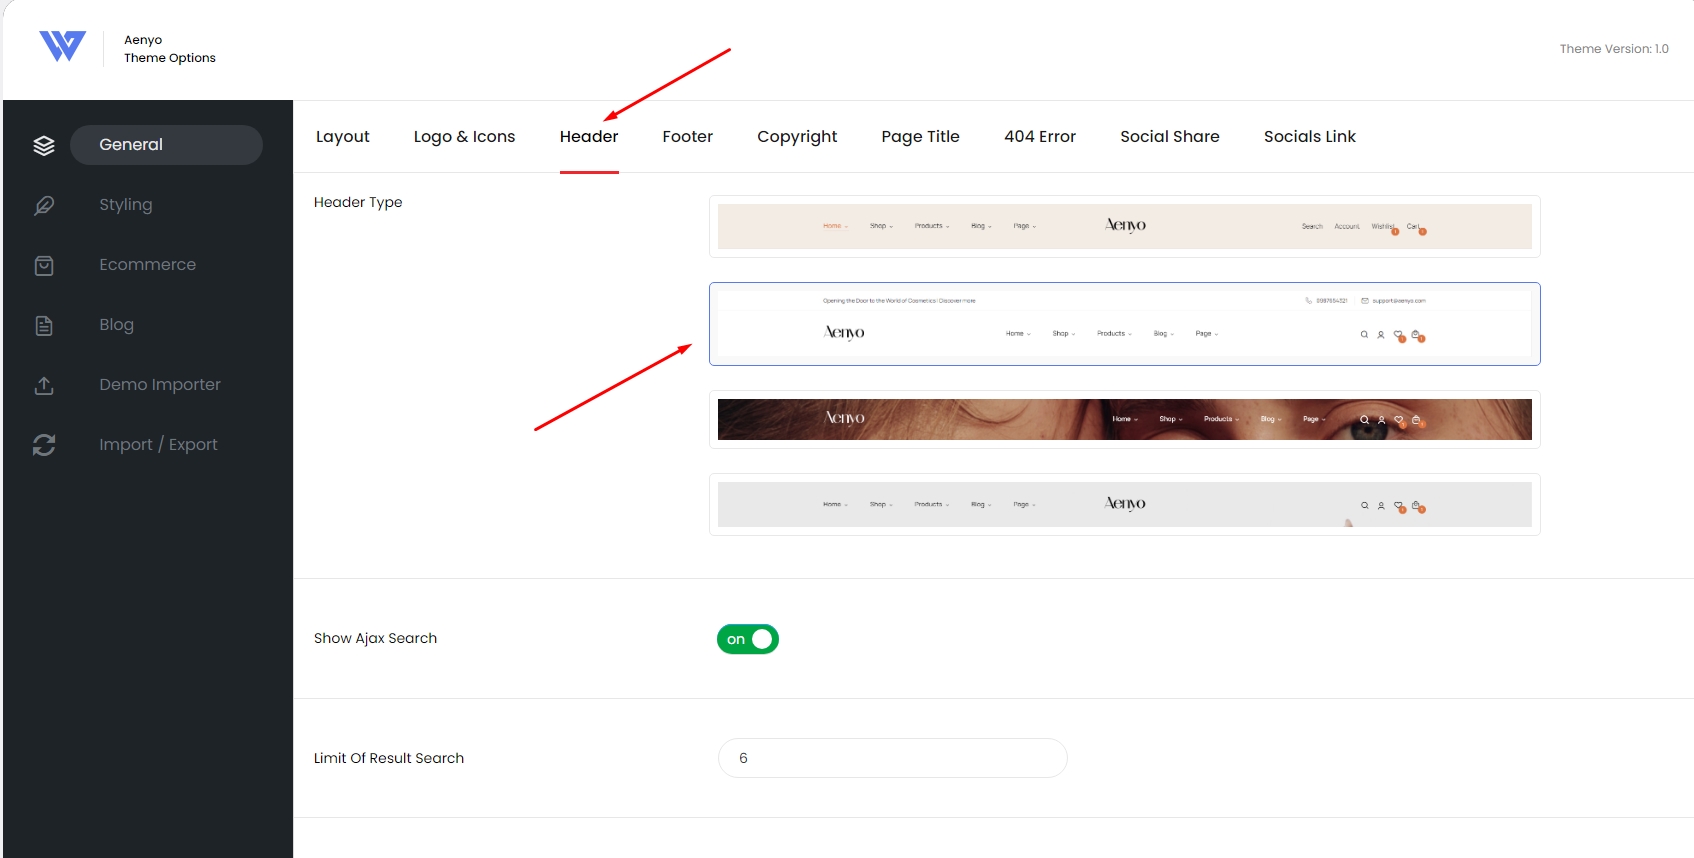
Task: Click the Aenyo Theme Options title
Action: 170,49
